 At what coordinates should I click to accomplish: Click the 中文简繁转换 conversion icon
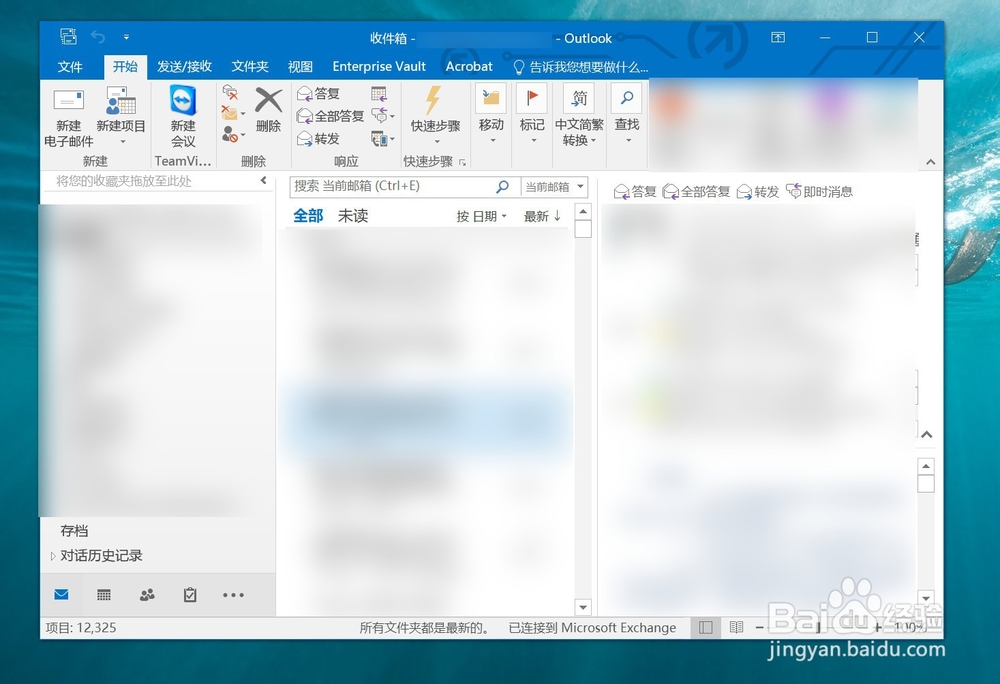point(579,99)
